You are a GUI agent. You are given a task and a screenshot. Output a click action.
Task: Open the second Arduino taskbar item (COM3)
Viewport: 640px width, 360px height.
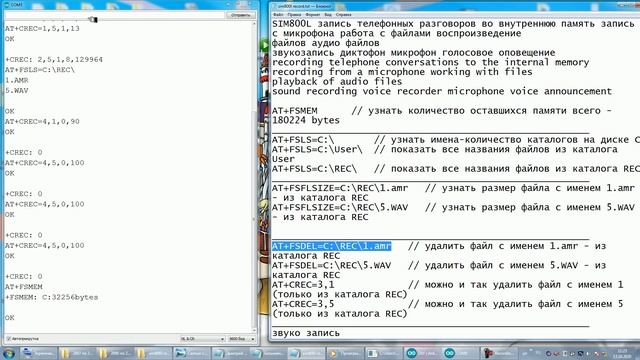[x=460, y=353]
